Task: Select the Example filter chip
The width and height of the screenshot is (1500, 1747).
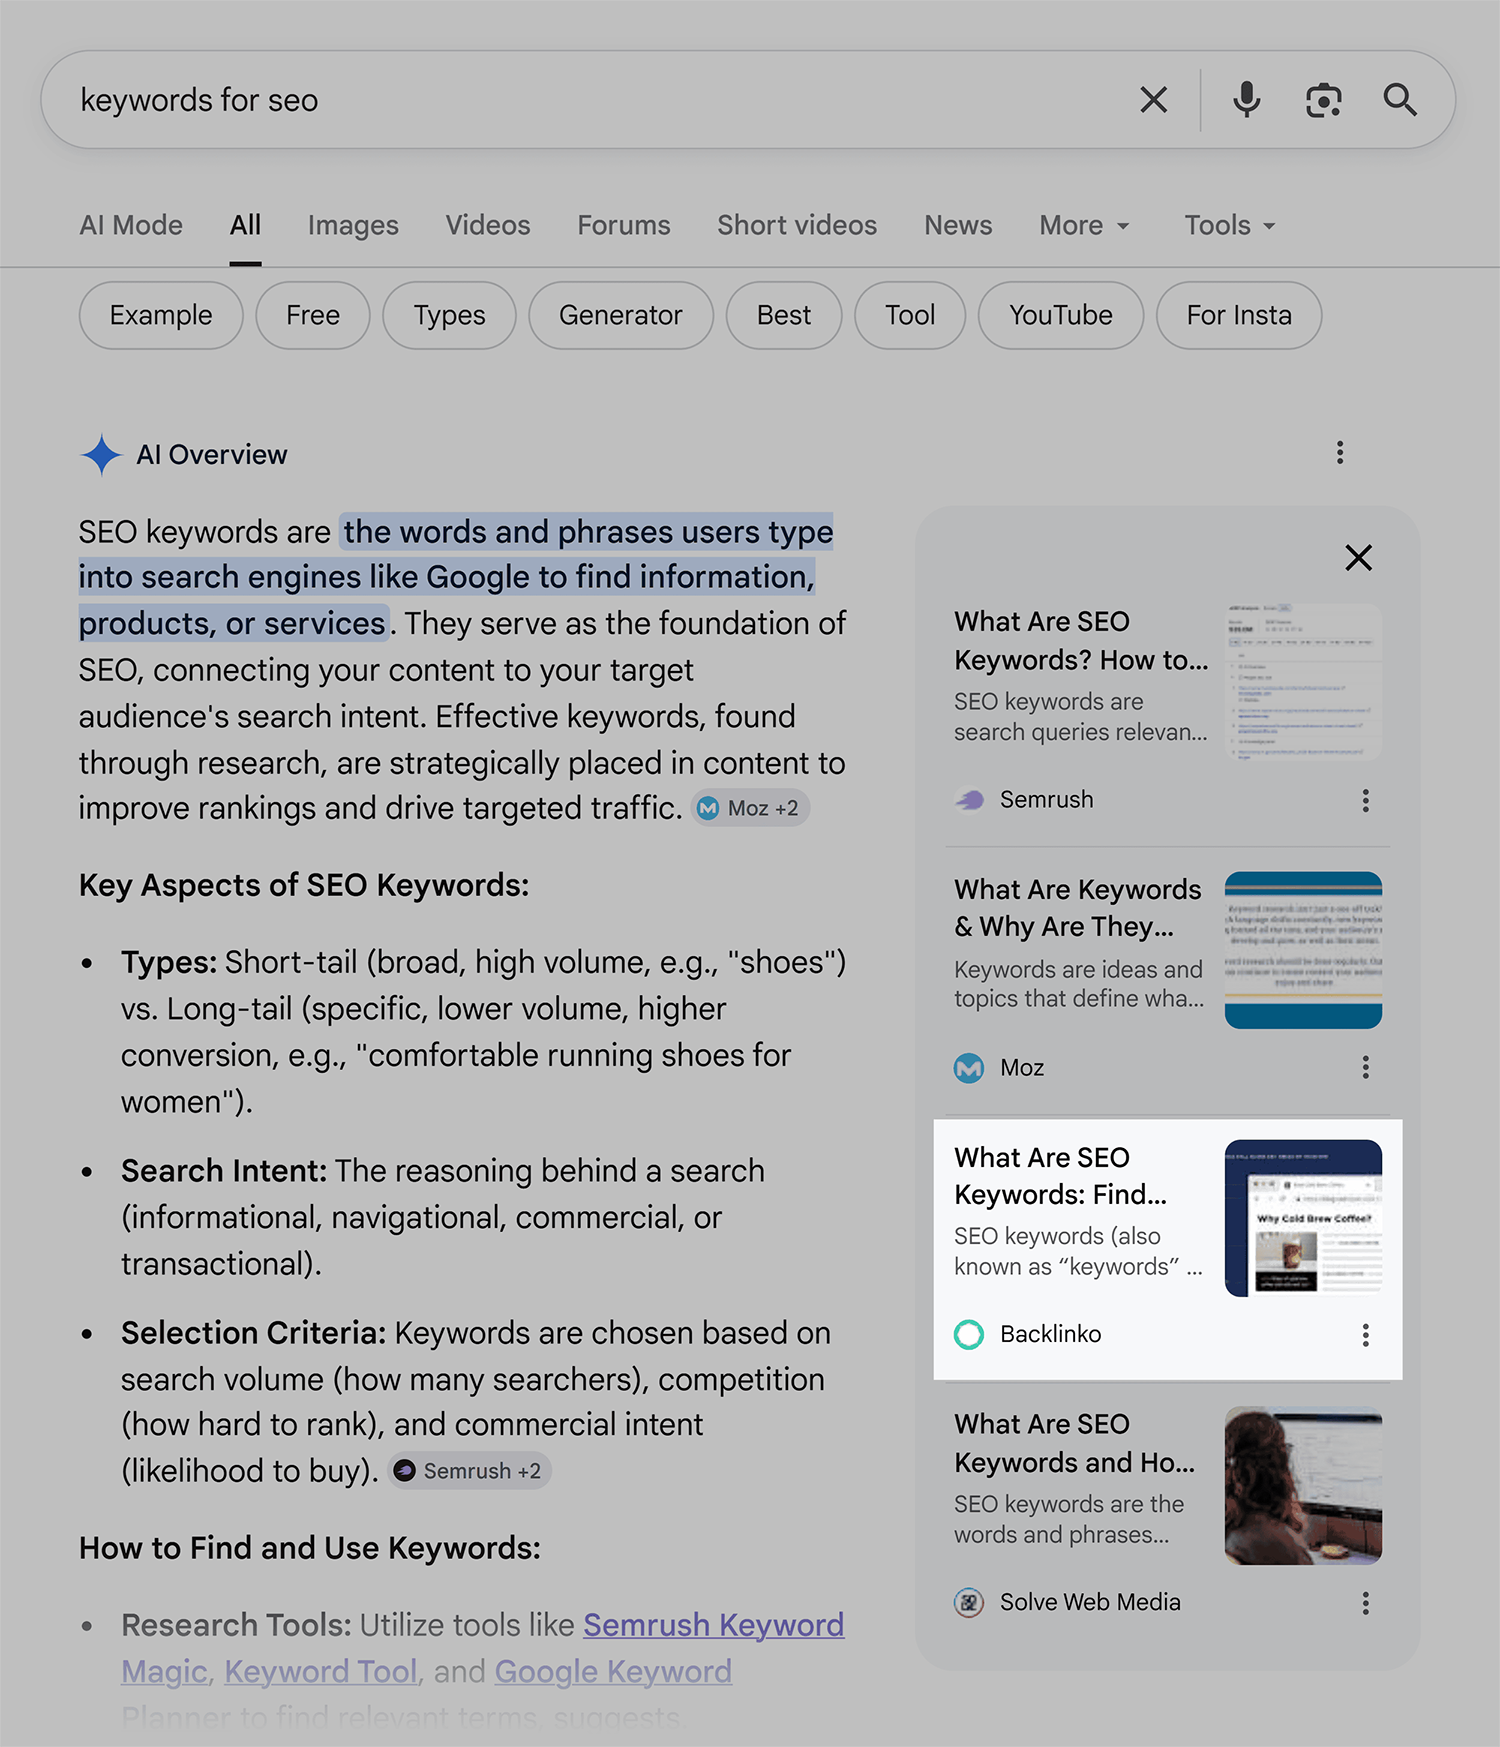Action: (x=161, y=316)
